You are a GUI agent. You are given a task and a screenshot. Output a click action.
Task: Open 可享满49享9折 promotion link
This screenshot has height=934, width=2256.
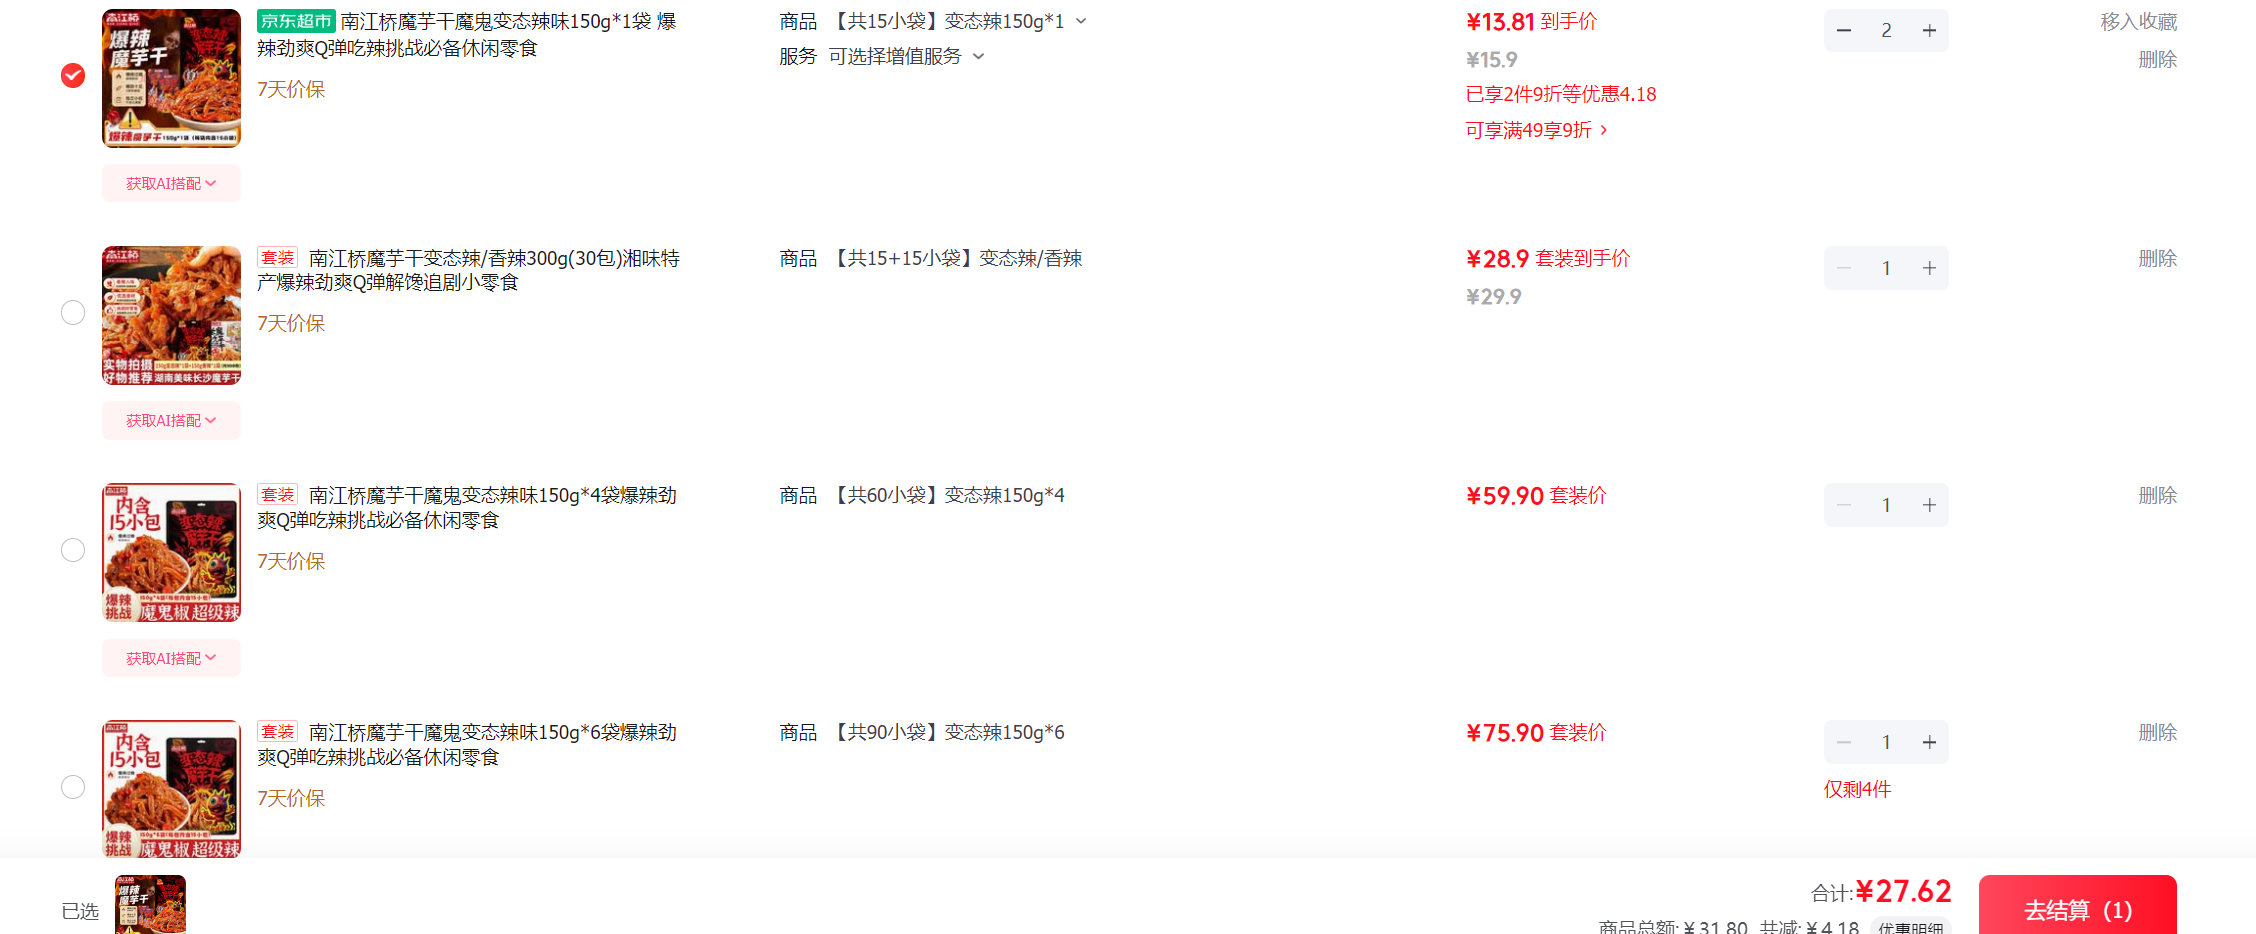click(1537, 130)
